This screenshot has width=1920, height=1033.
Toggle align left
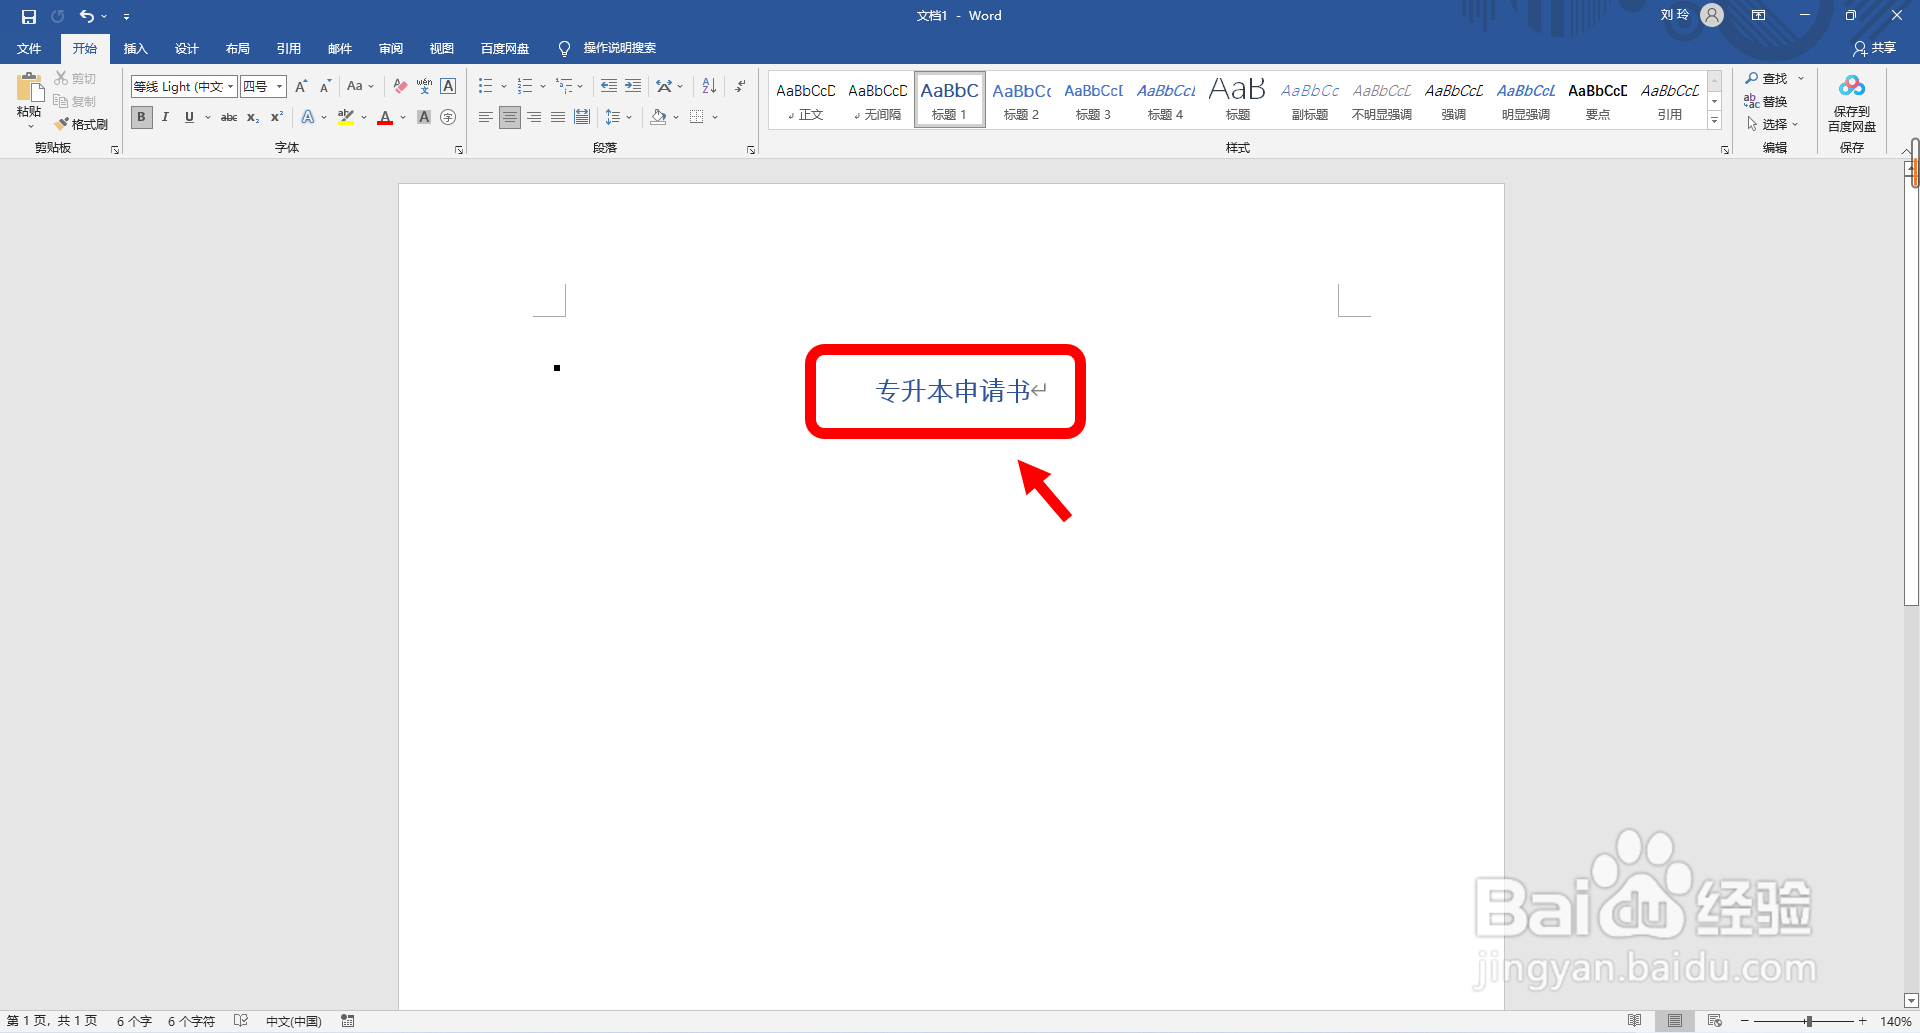(x=485, y=117)
